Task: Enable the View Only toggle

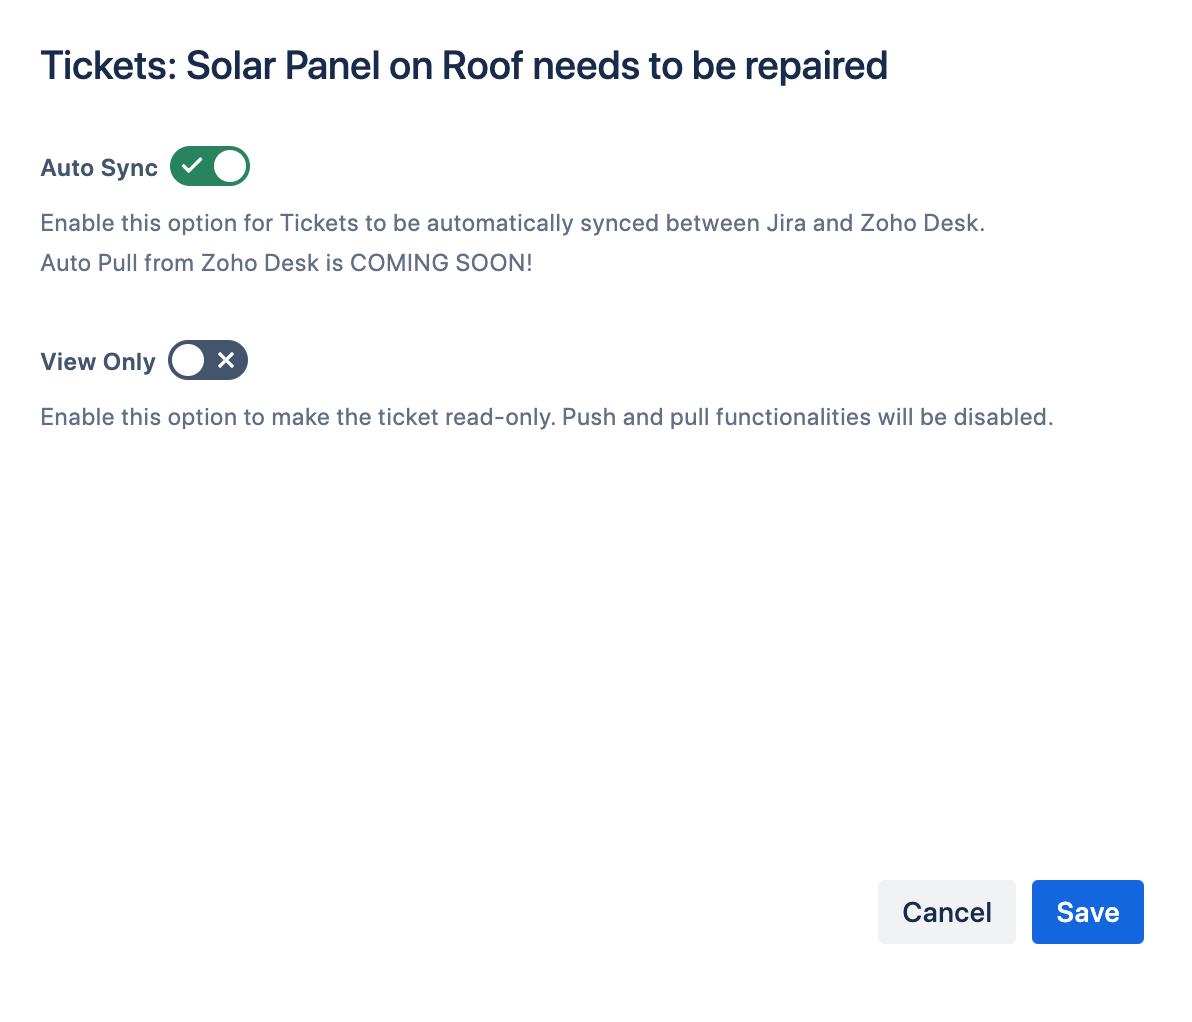Action: (x=207, y=360)
